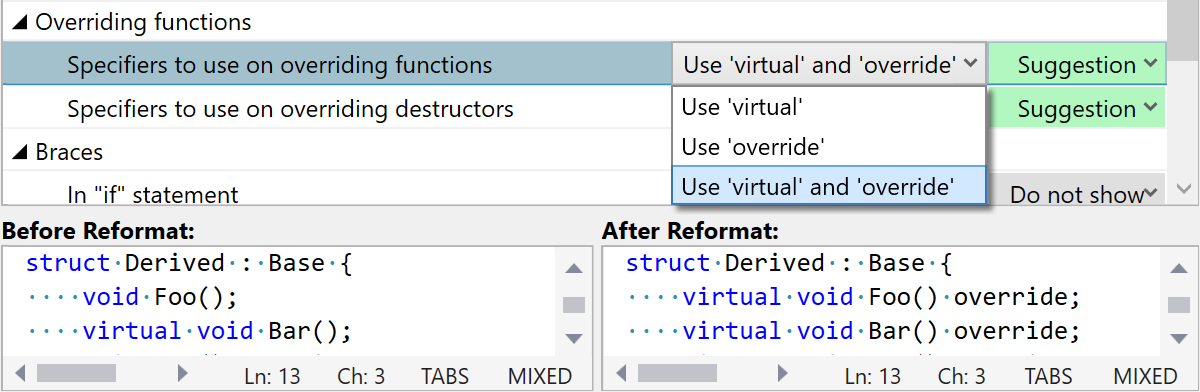
Task: Click After Reformat pane scroll-up arrow
Action: (x=1174, y=269)
